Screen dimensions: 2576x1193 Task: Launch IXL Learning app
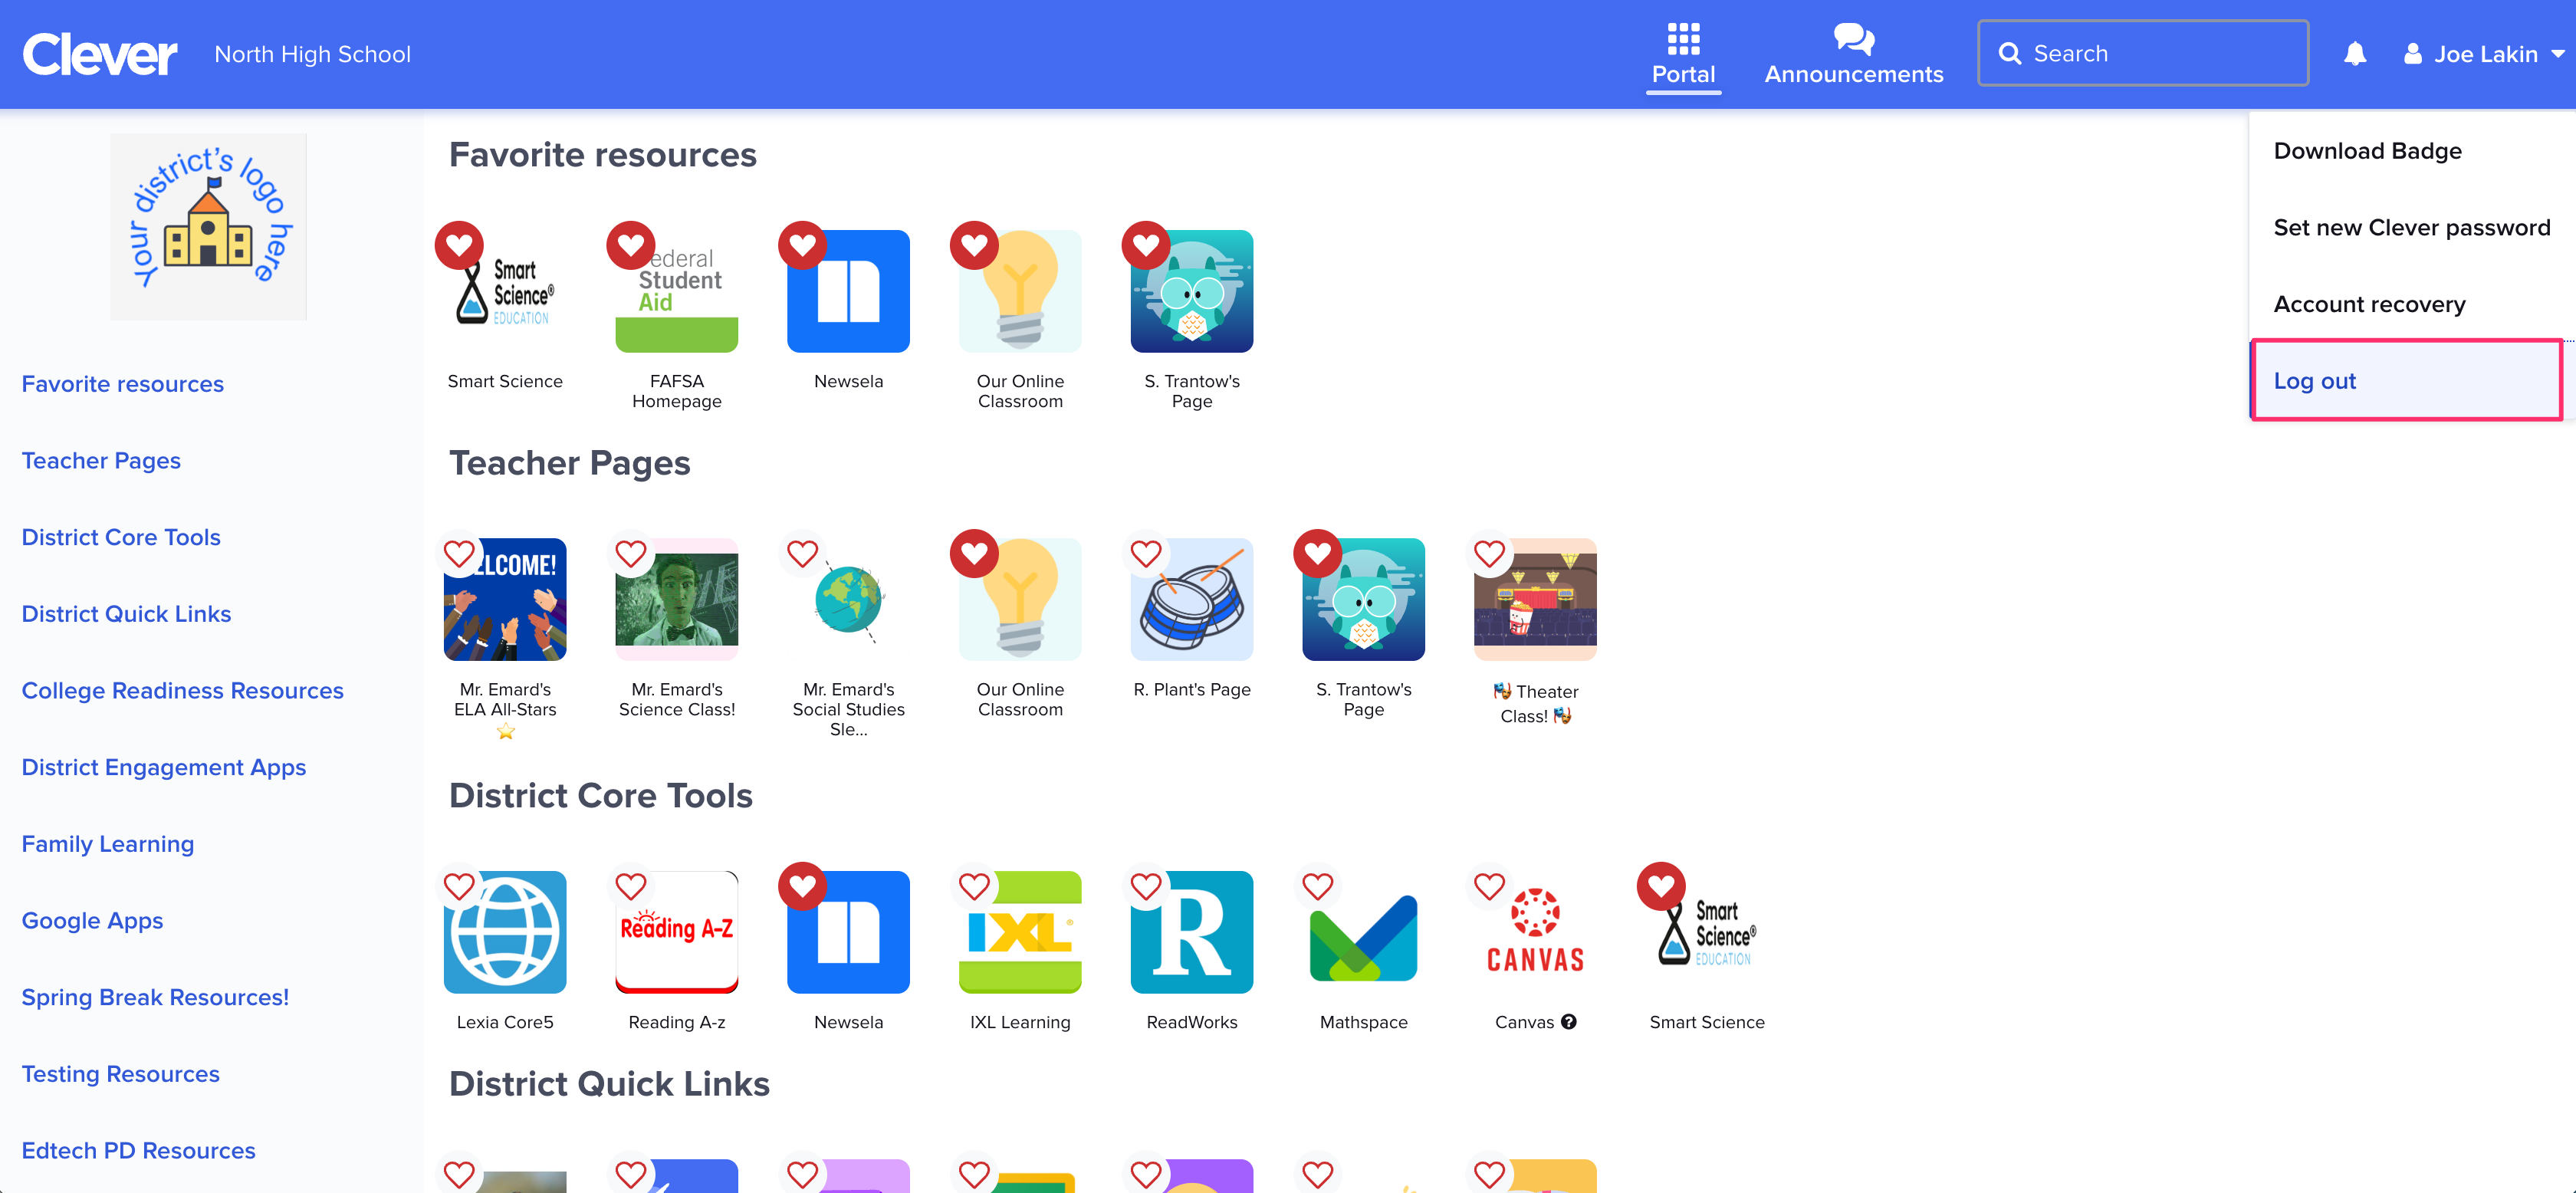click(1020, 932)
